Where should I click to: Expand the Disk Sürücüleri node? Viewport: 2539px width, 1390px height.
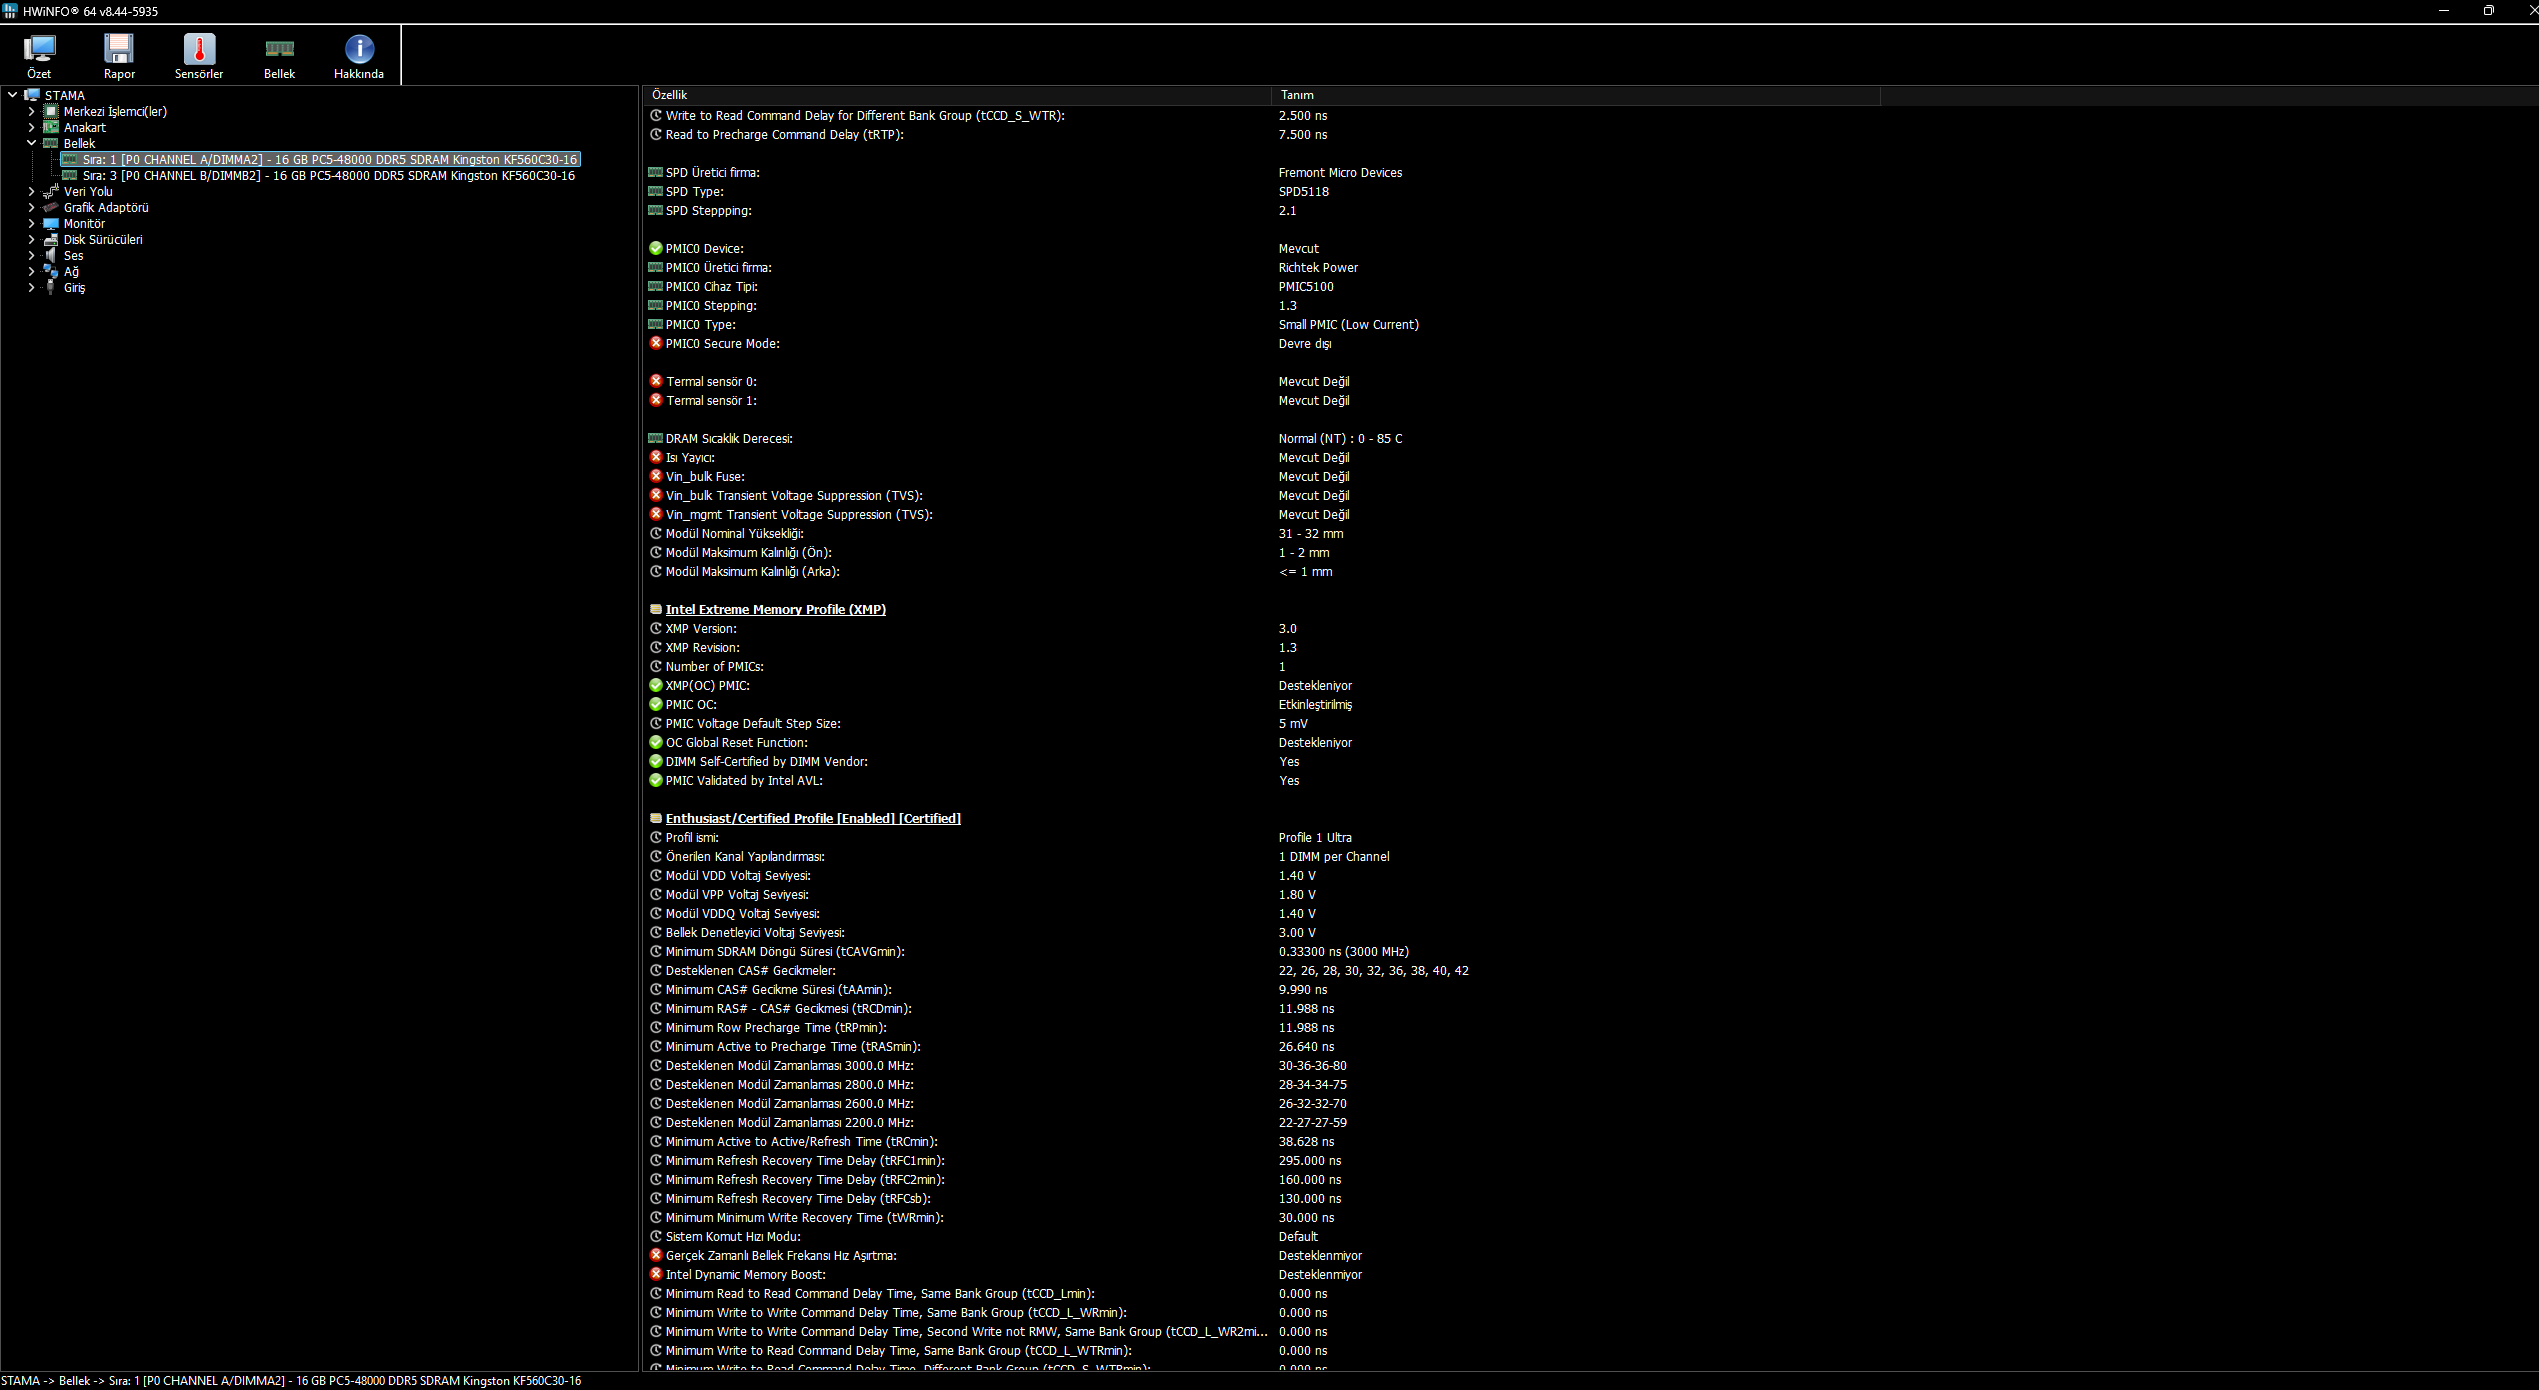31,239
